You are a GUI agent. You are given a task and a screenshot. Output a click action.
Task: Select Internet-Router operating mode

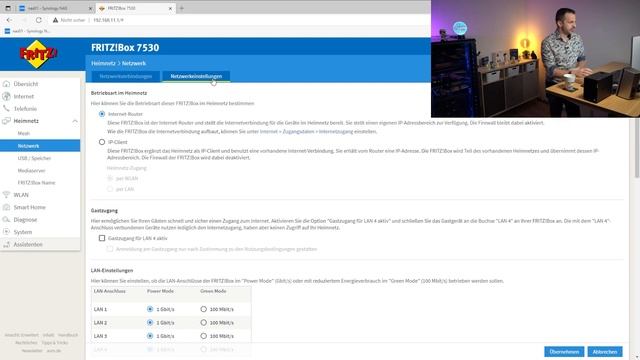tap(102, 114)
